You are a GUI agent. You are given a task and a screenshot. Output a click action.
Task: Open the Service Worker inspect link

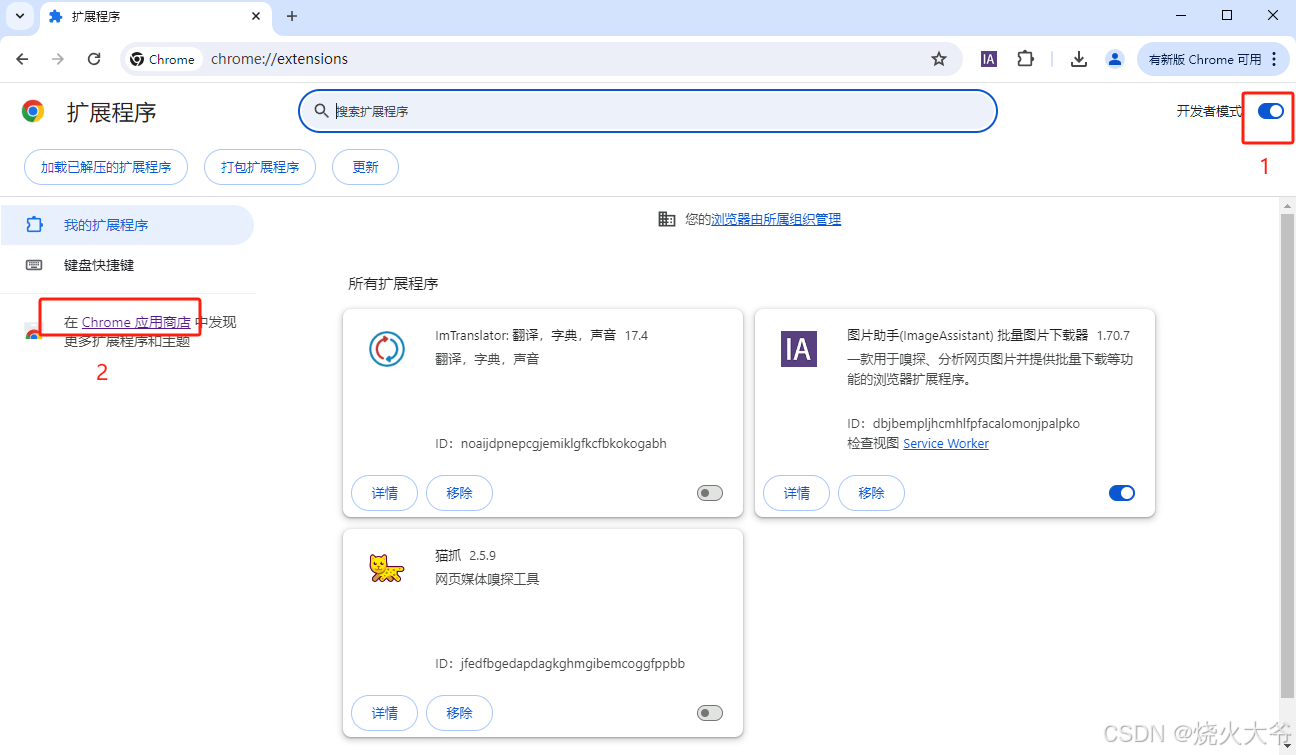pos(946,443)
